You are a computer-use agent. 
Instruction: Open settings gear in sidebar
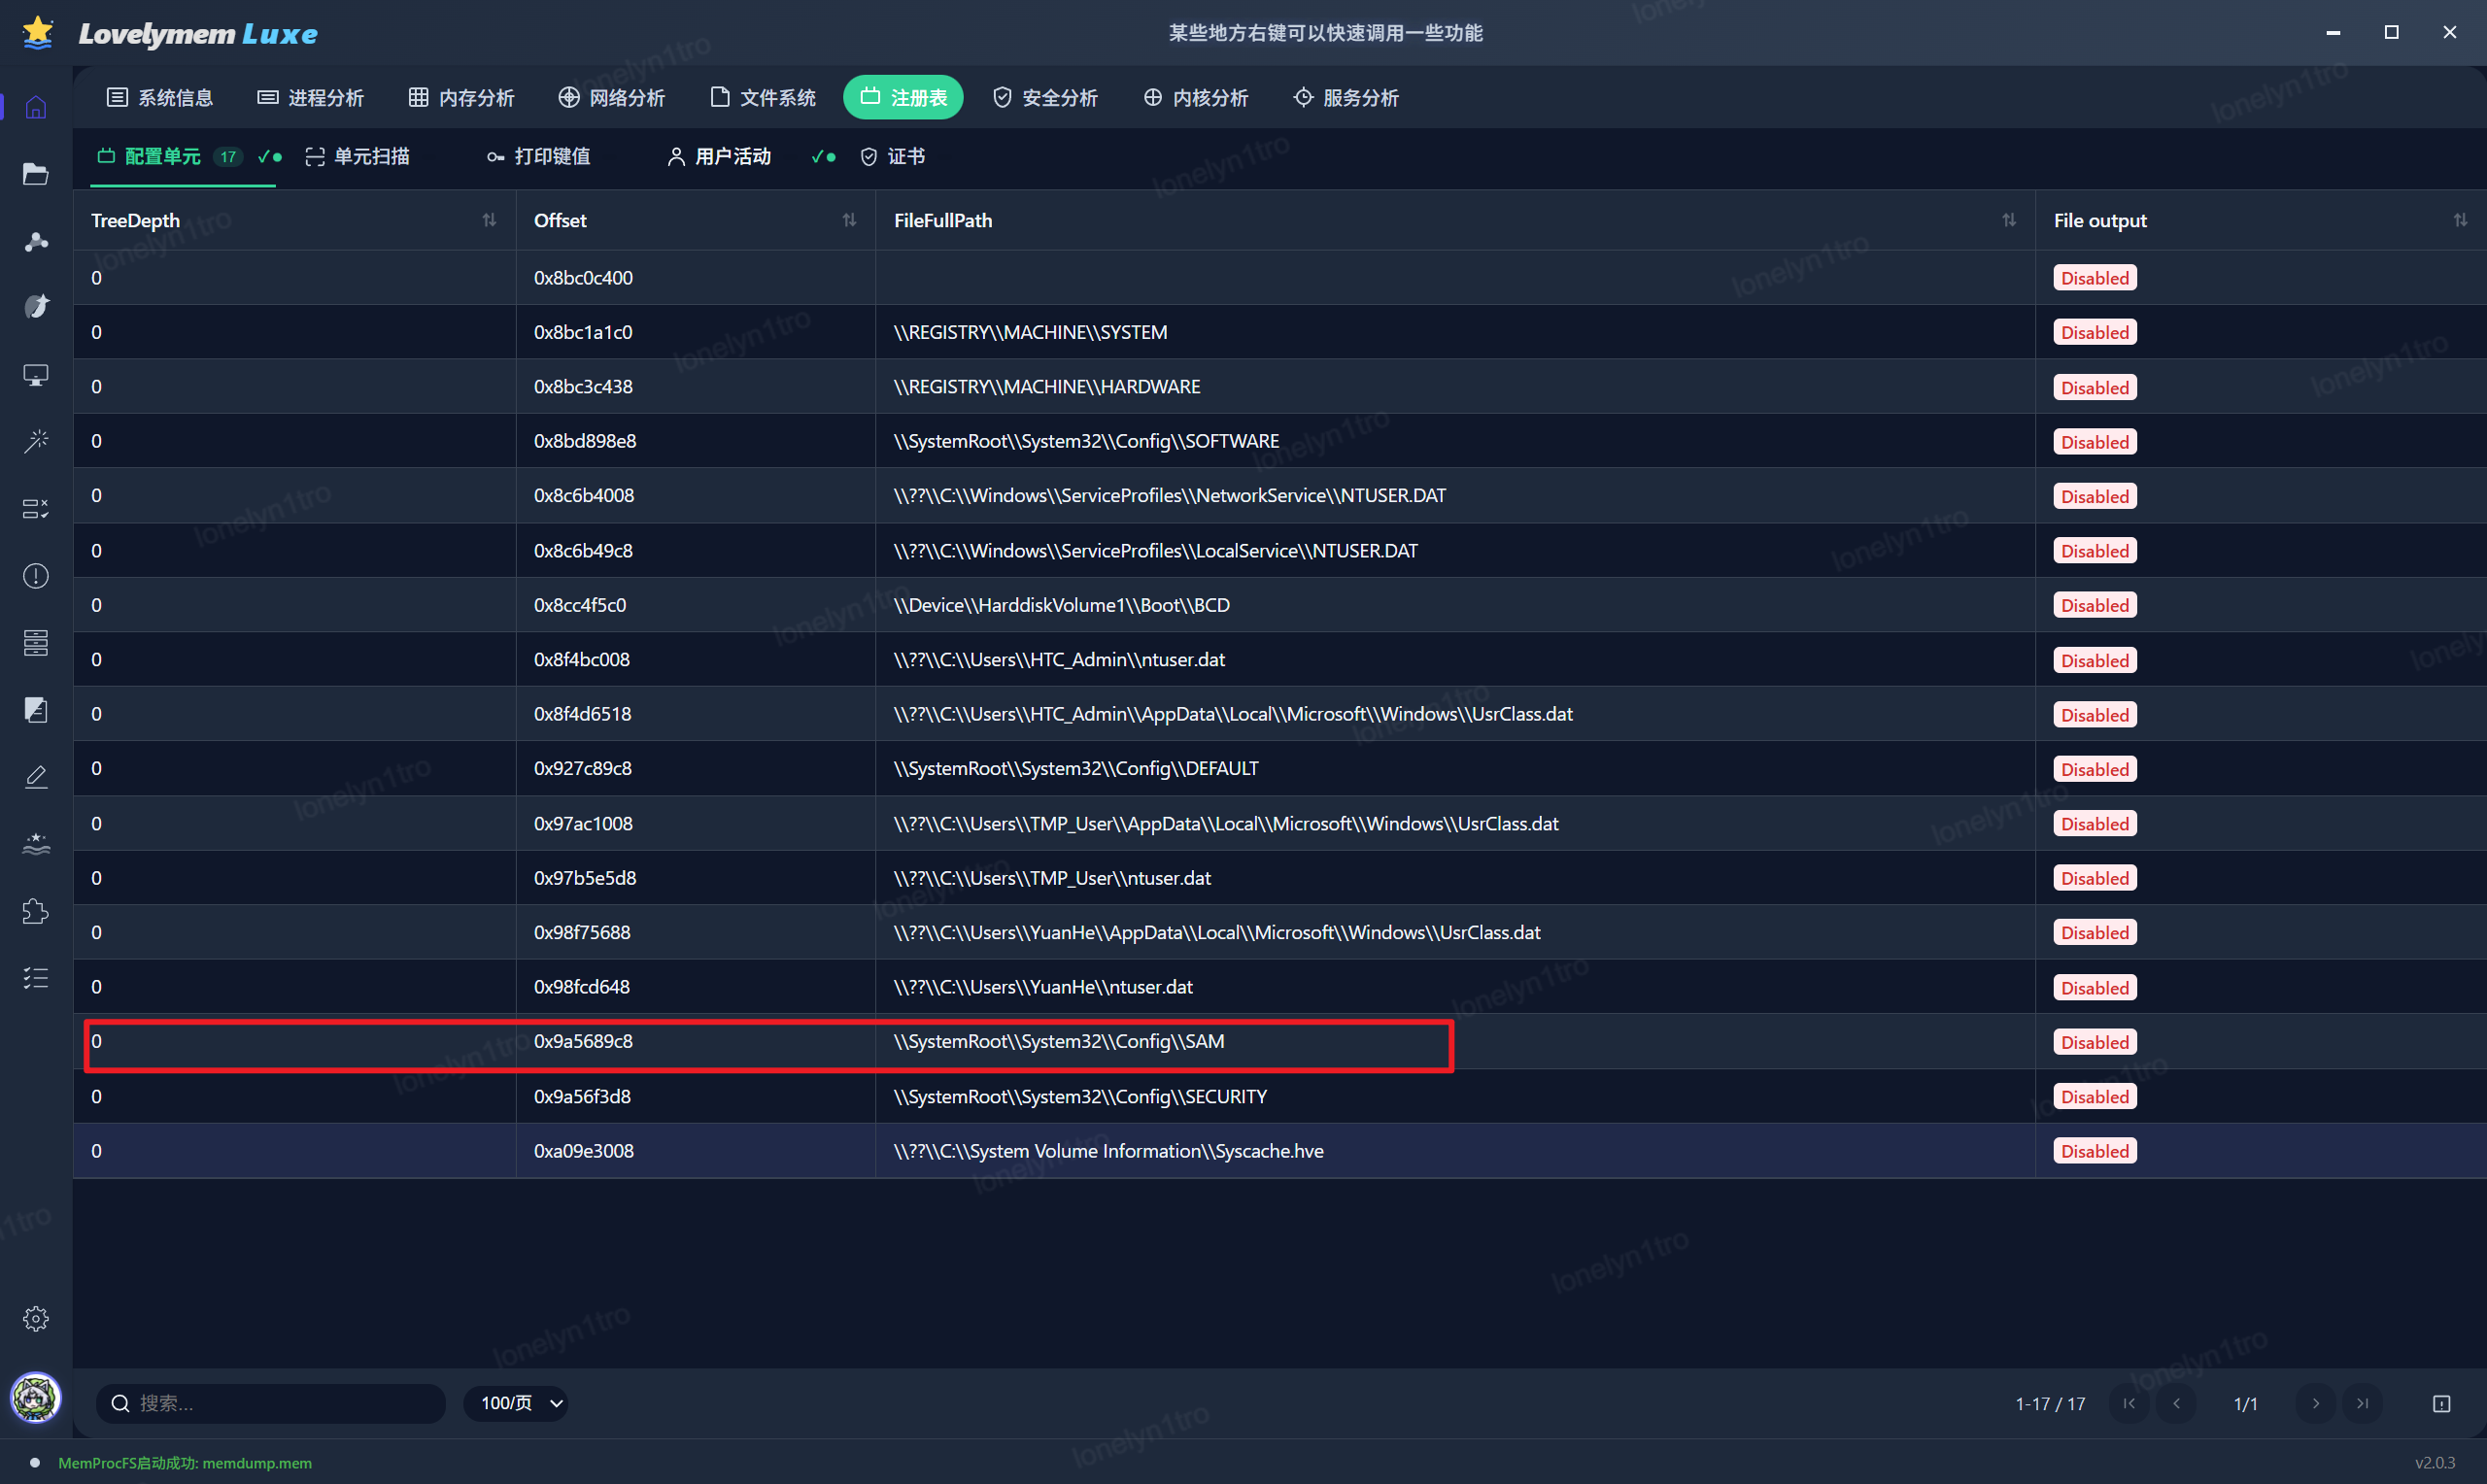[36, 1319]
